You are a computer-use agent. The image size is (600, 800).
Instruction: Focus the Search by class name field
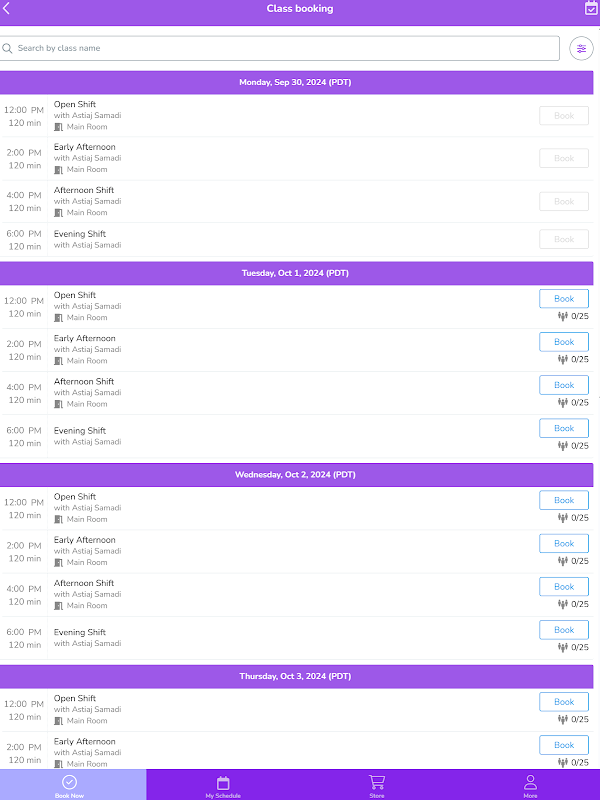coord(280,48)
